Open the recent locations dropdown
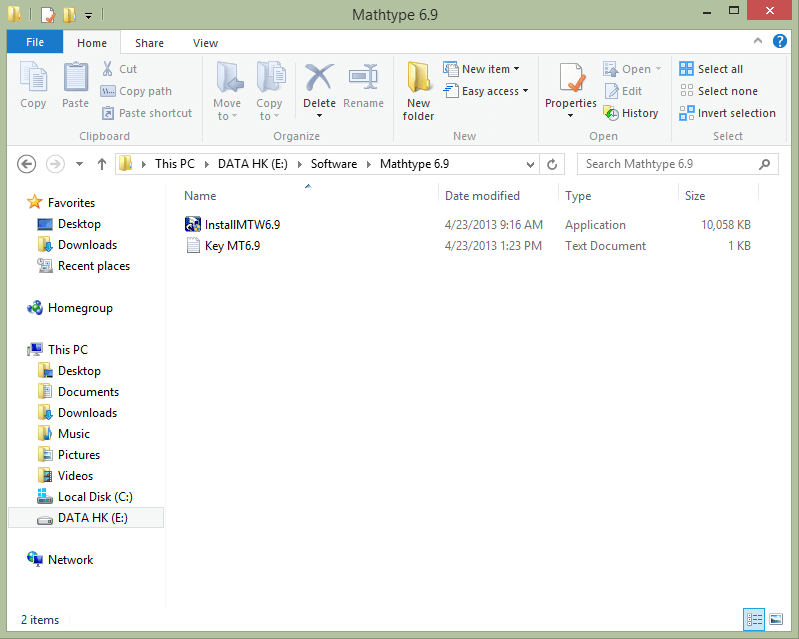 (x=79, y=164)
